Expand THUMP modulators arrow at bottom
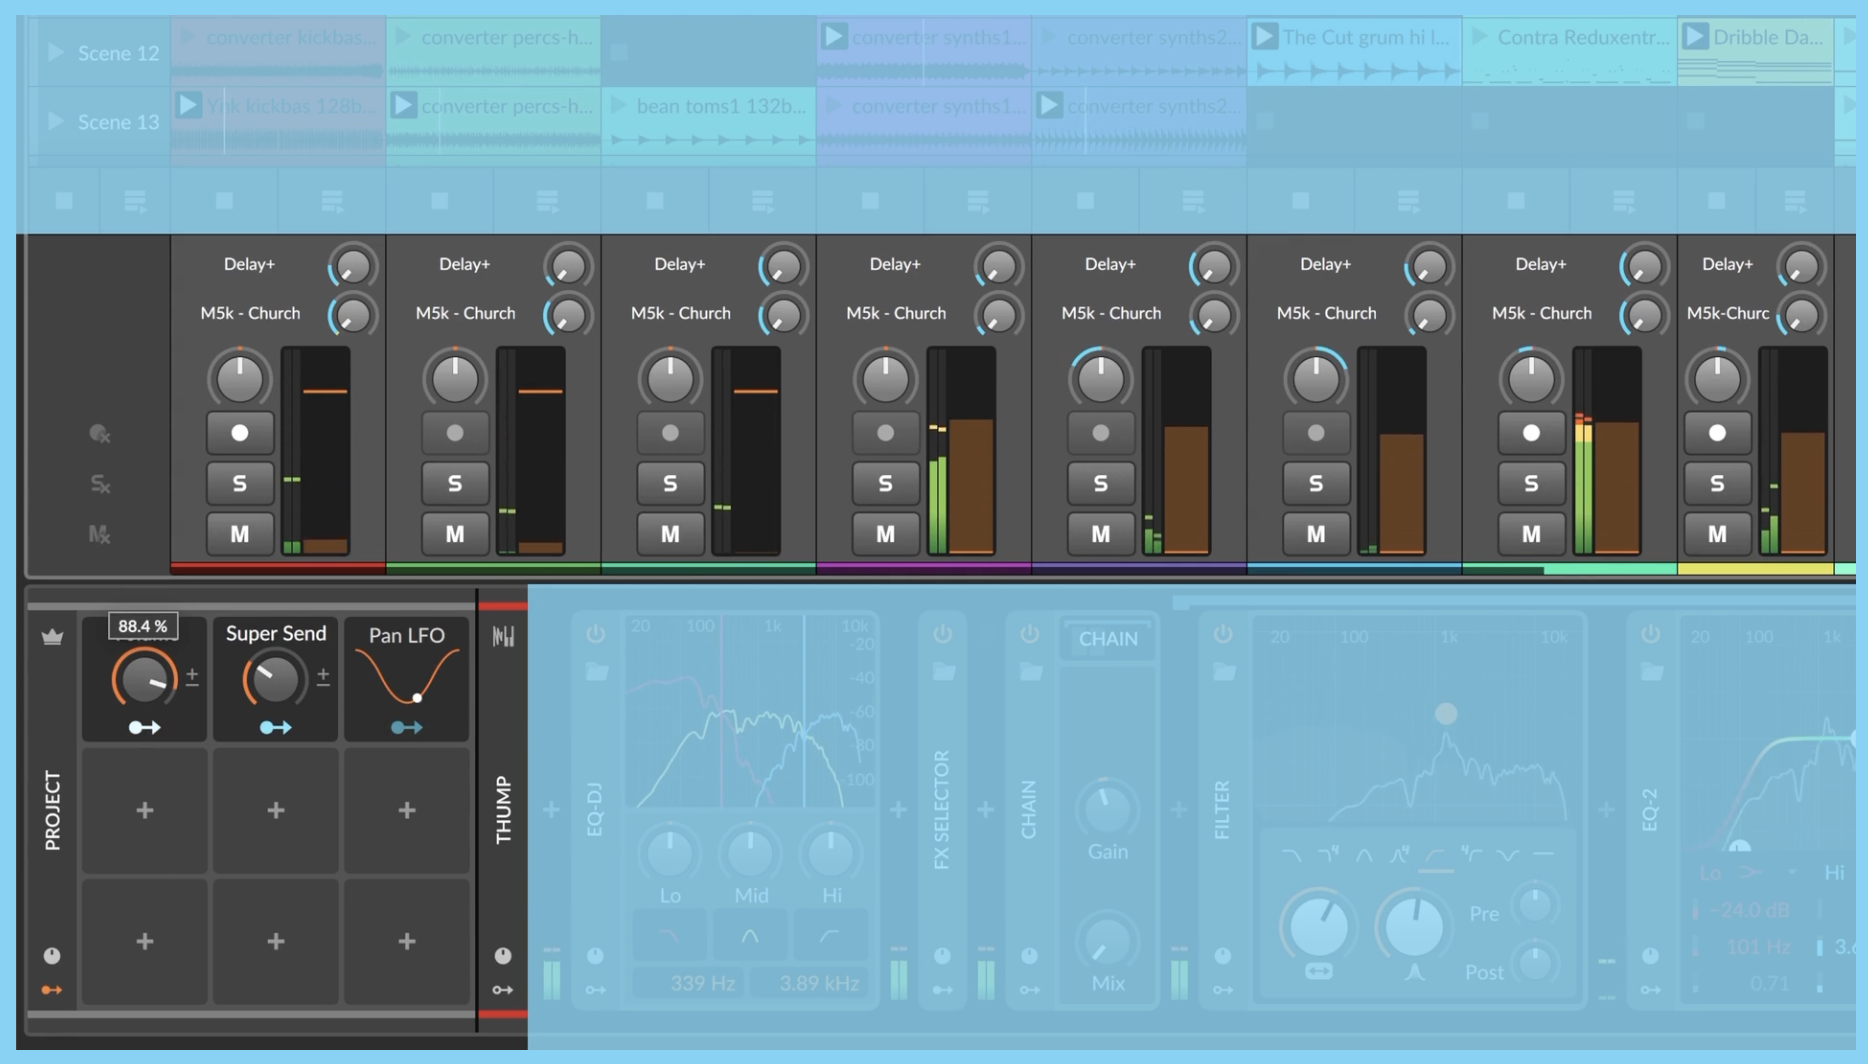The width and height of the screenshot is (1868, 1064). pos(503,990)
